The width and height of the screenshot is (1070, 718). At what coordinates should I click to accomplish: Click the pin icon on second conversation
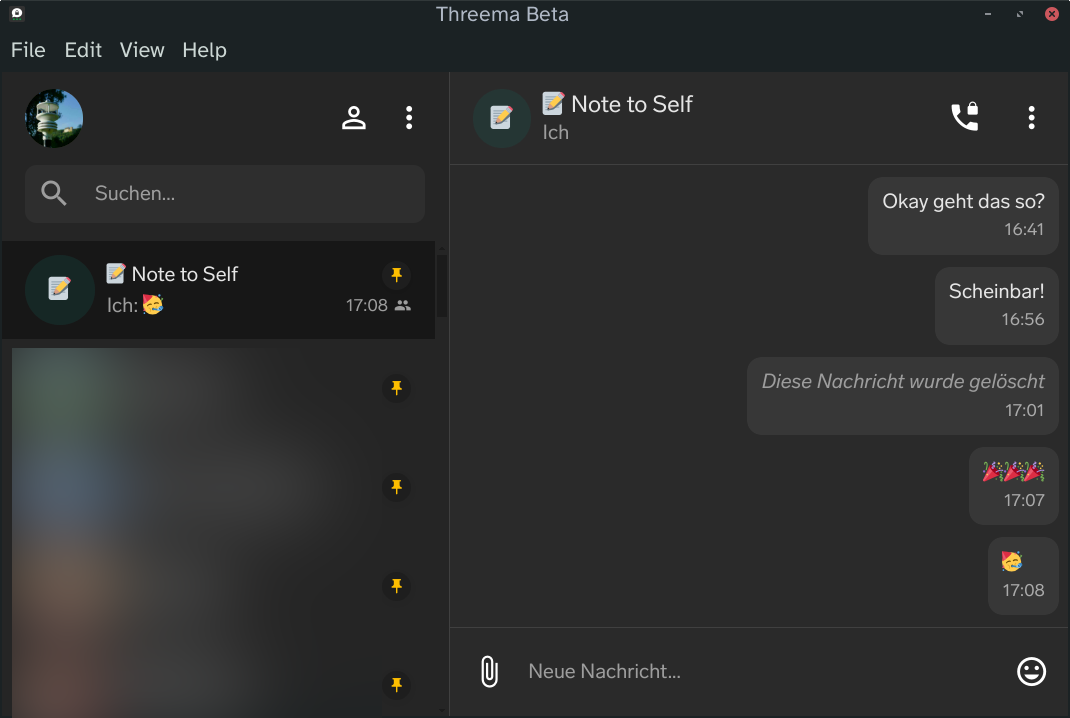[397, 388]
